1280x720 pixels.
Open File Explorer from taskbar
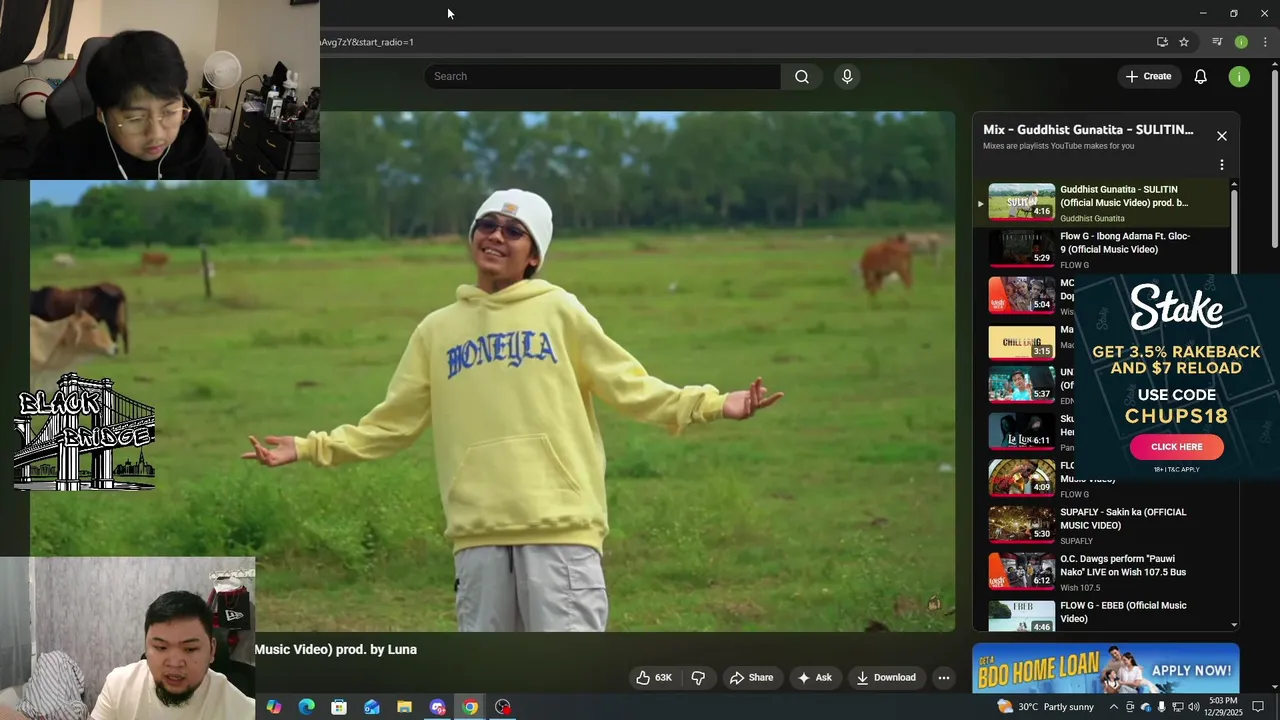pos(404,707)
